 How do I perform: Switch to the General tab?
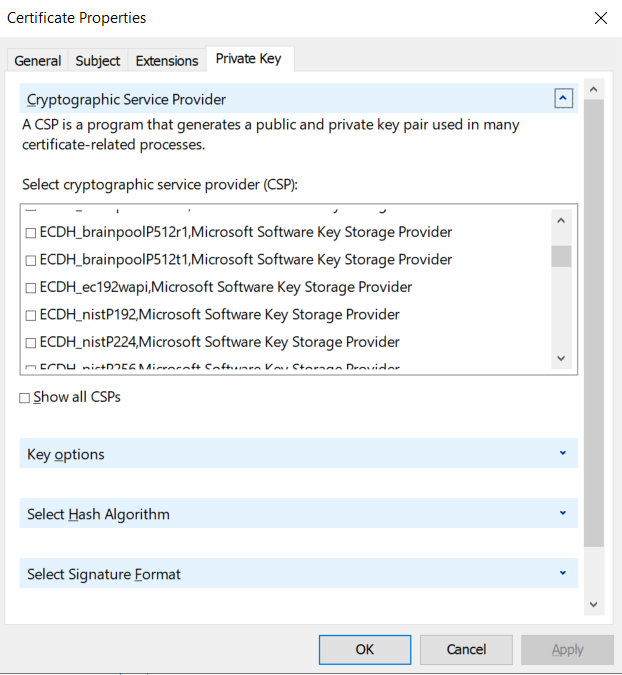click(x=37, y=61)
